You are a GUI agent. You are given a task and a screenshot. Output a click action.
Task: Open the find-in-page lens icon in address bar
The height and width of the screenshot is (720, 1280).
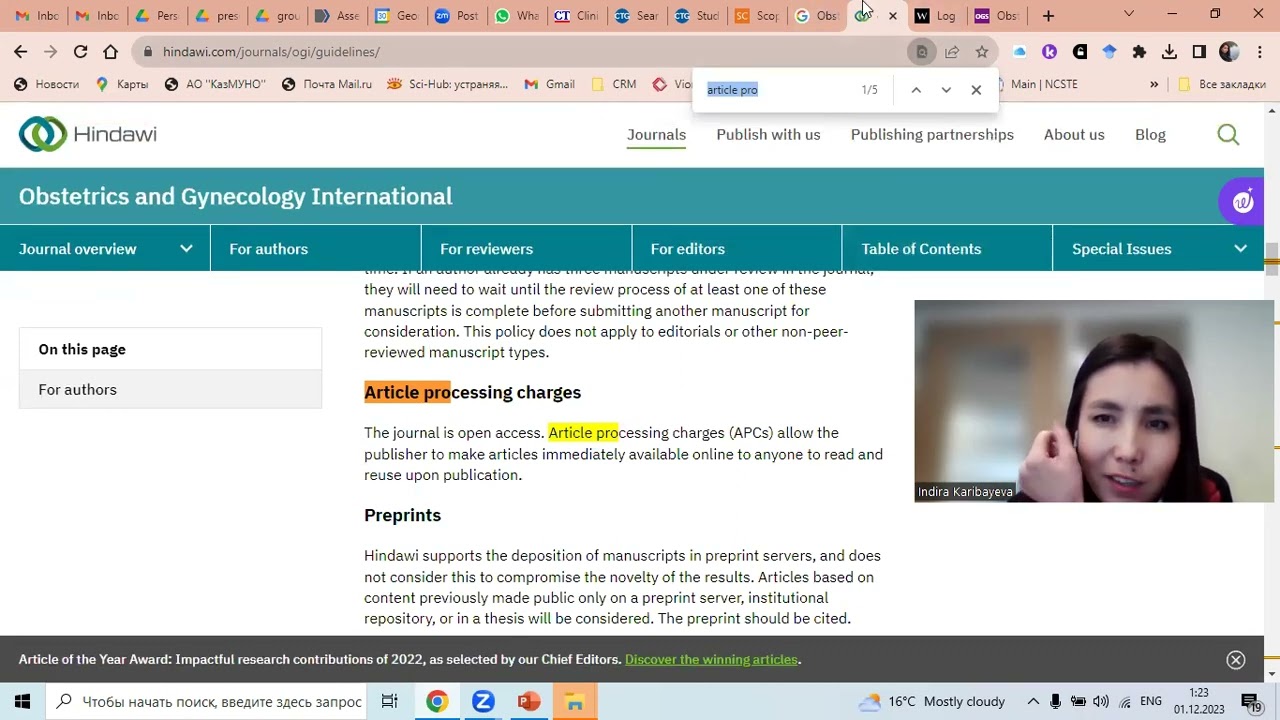click(x=922, y=52)
